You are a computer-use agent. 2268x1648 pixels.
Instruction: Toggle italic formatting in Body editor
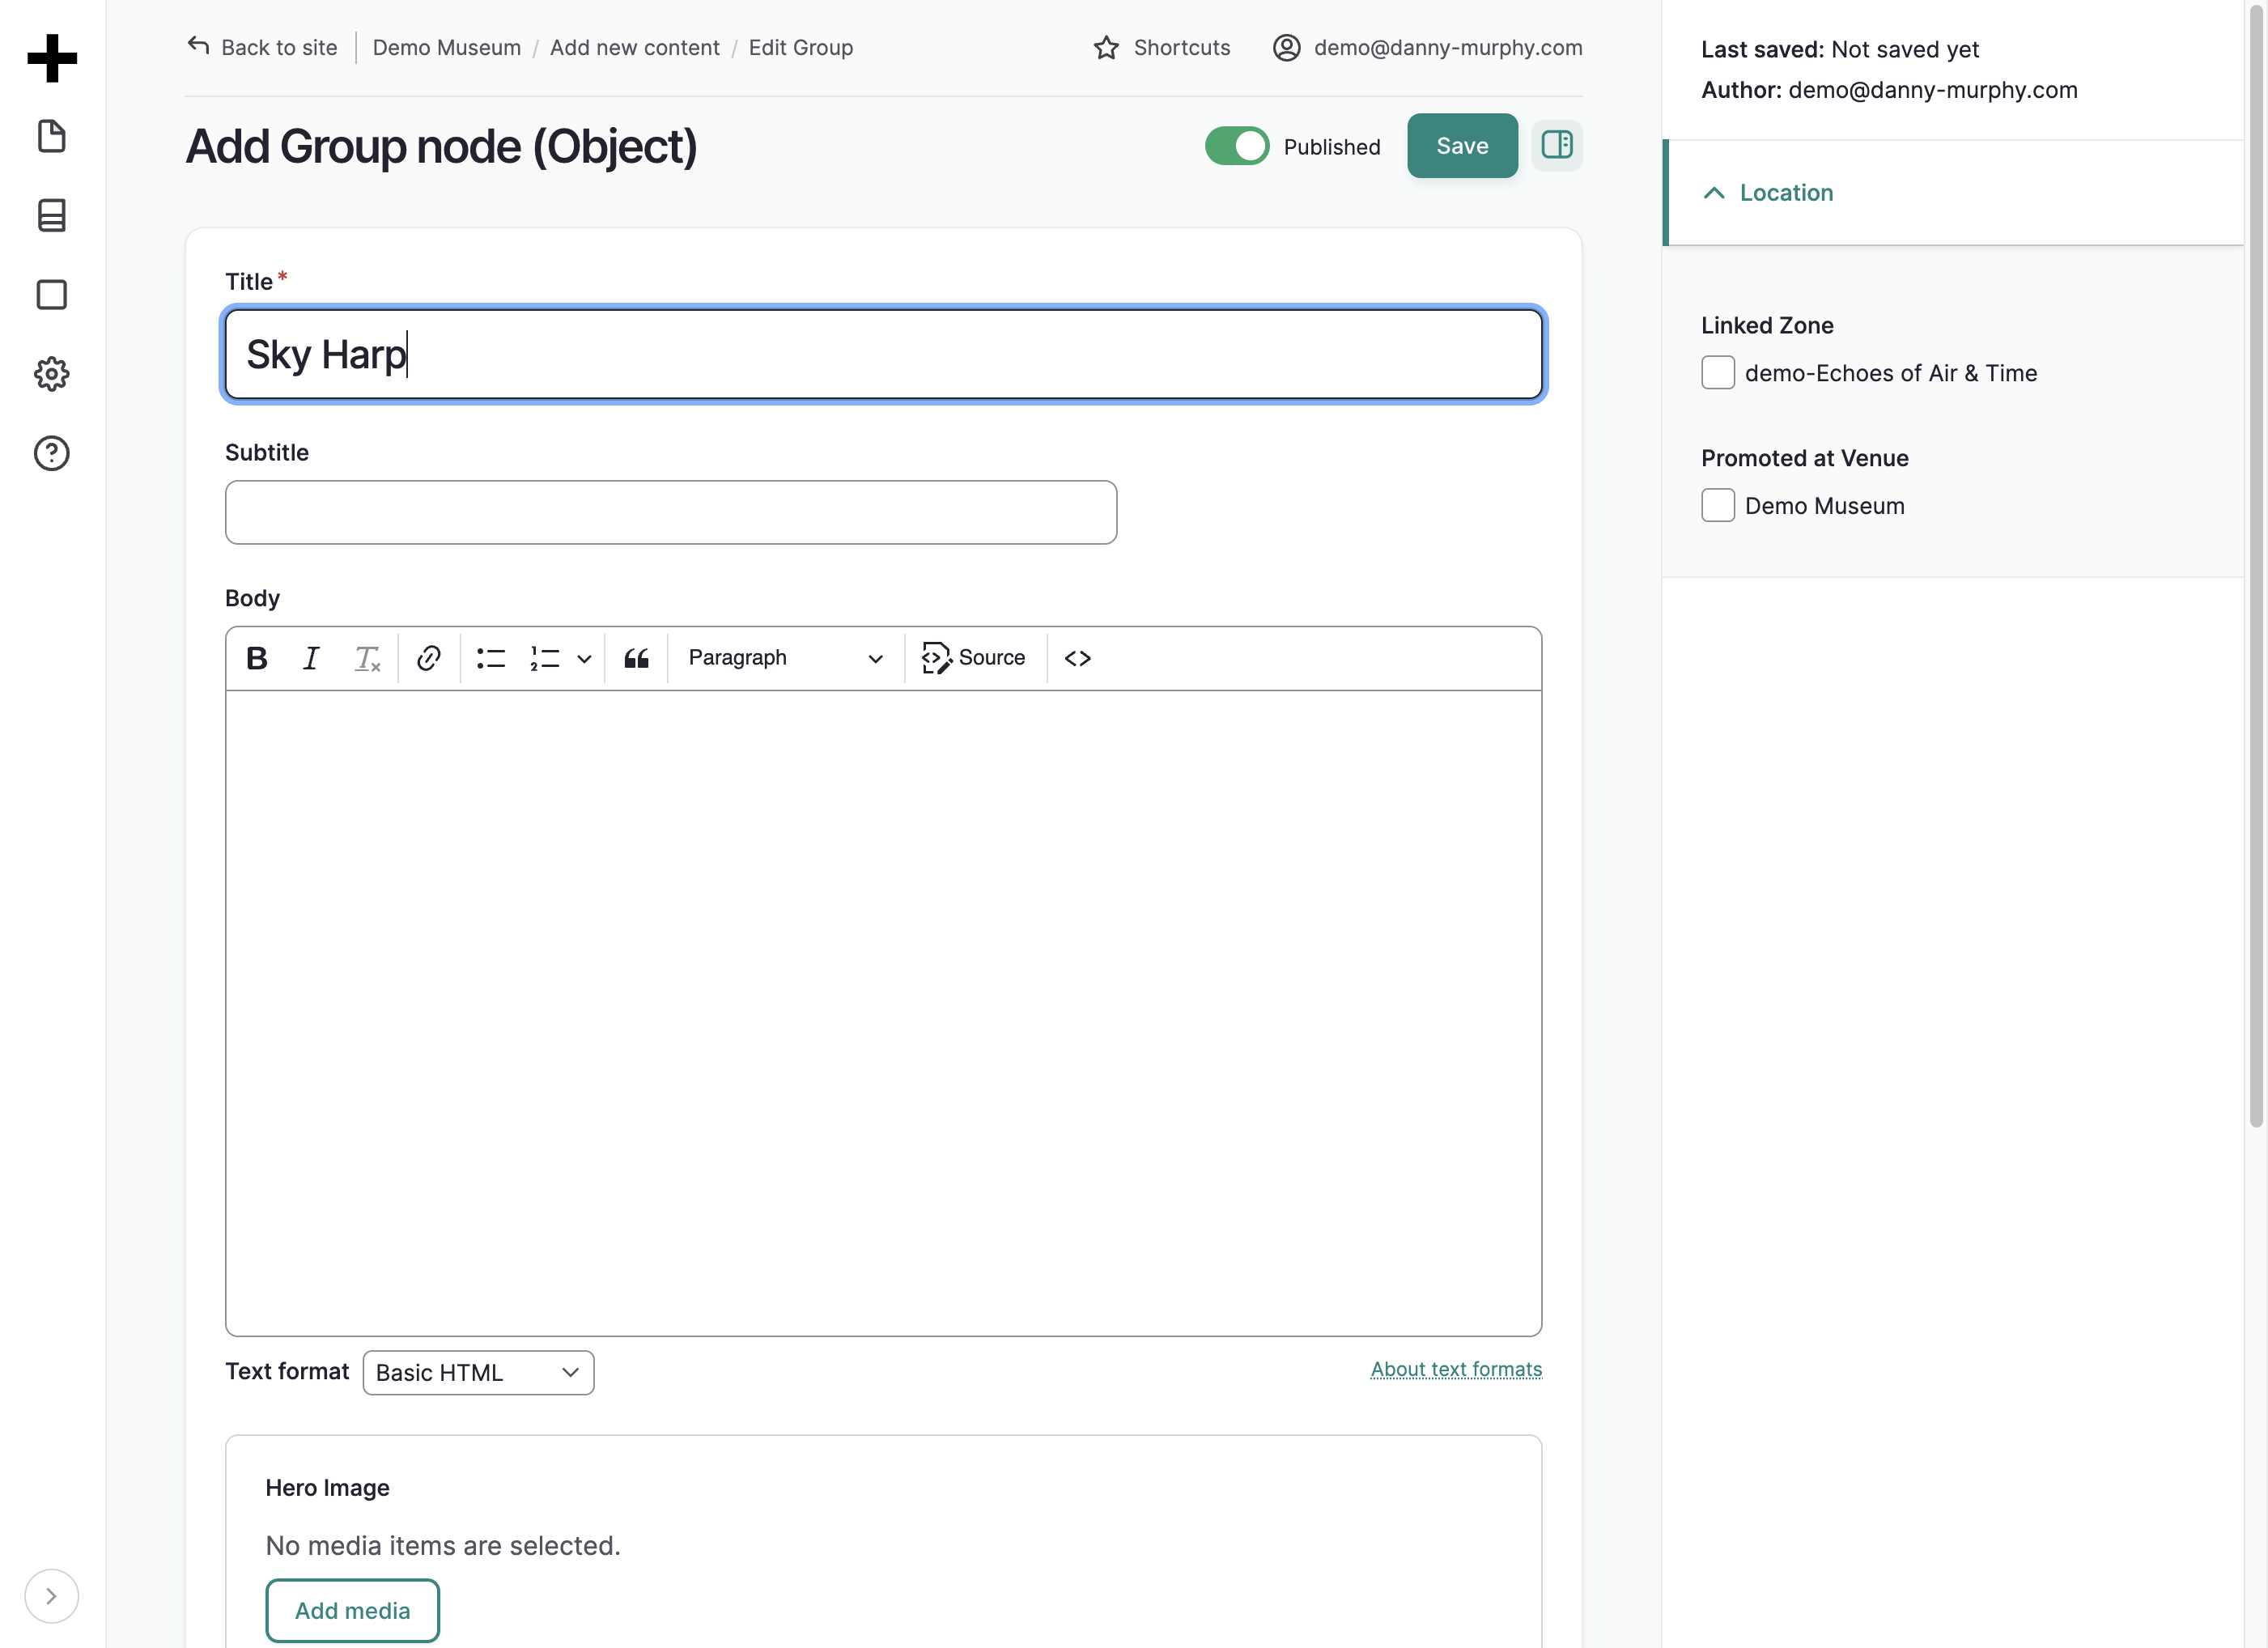pos(311,658)
